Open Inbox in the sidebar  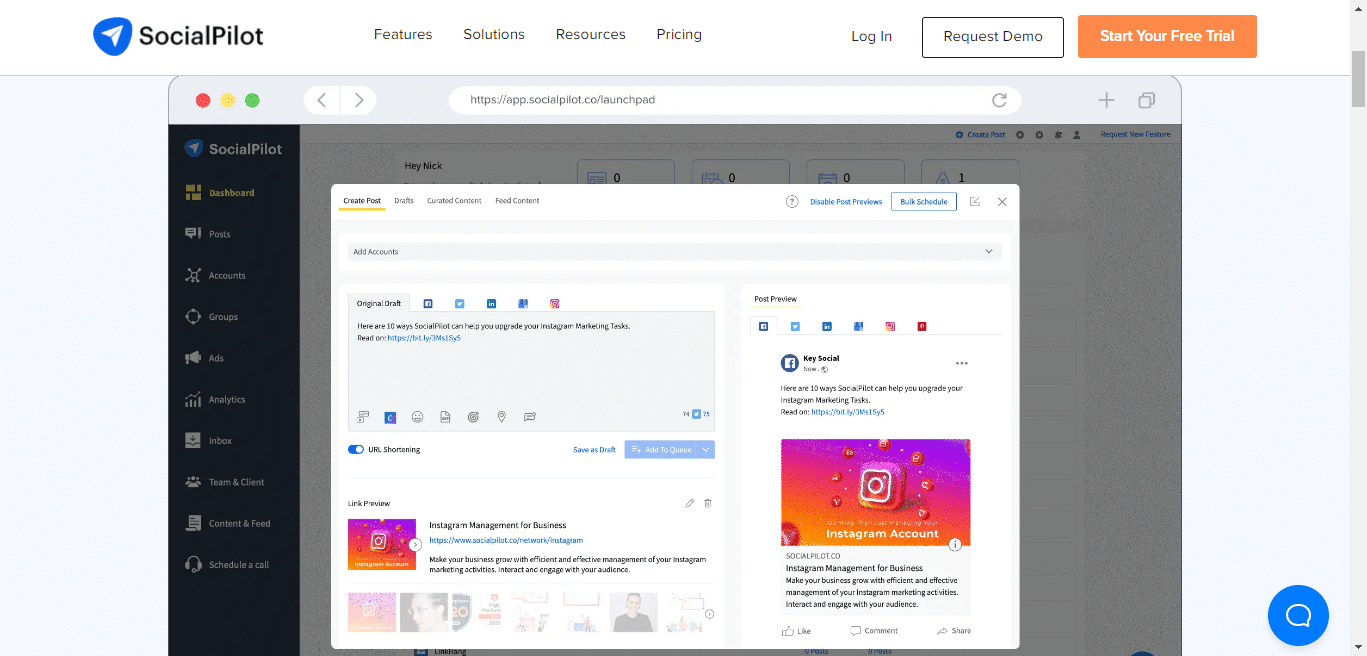point(209,441)
